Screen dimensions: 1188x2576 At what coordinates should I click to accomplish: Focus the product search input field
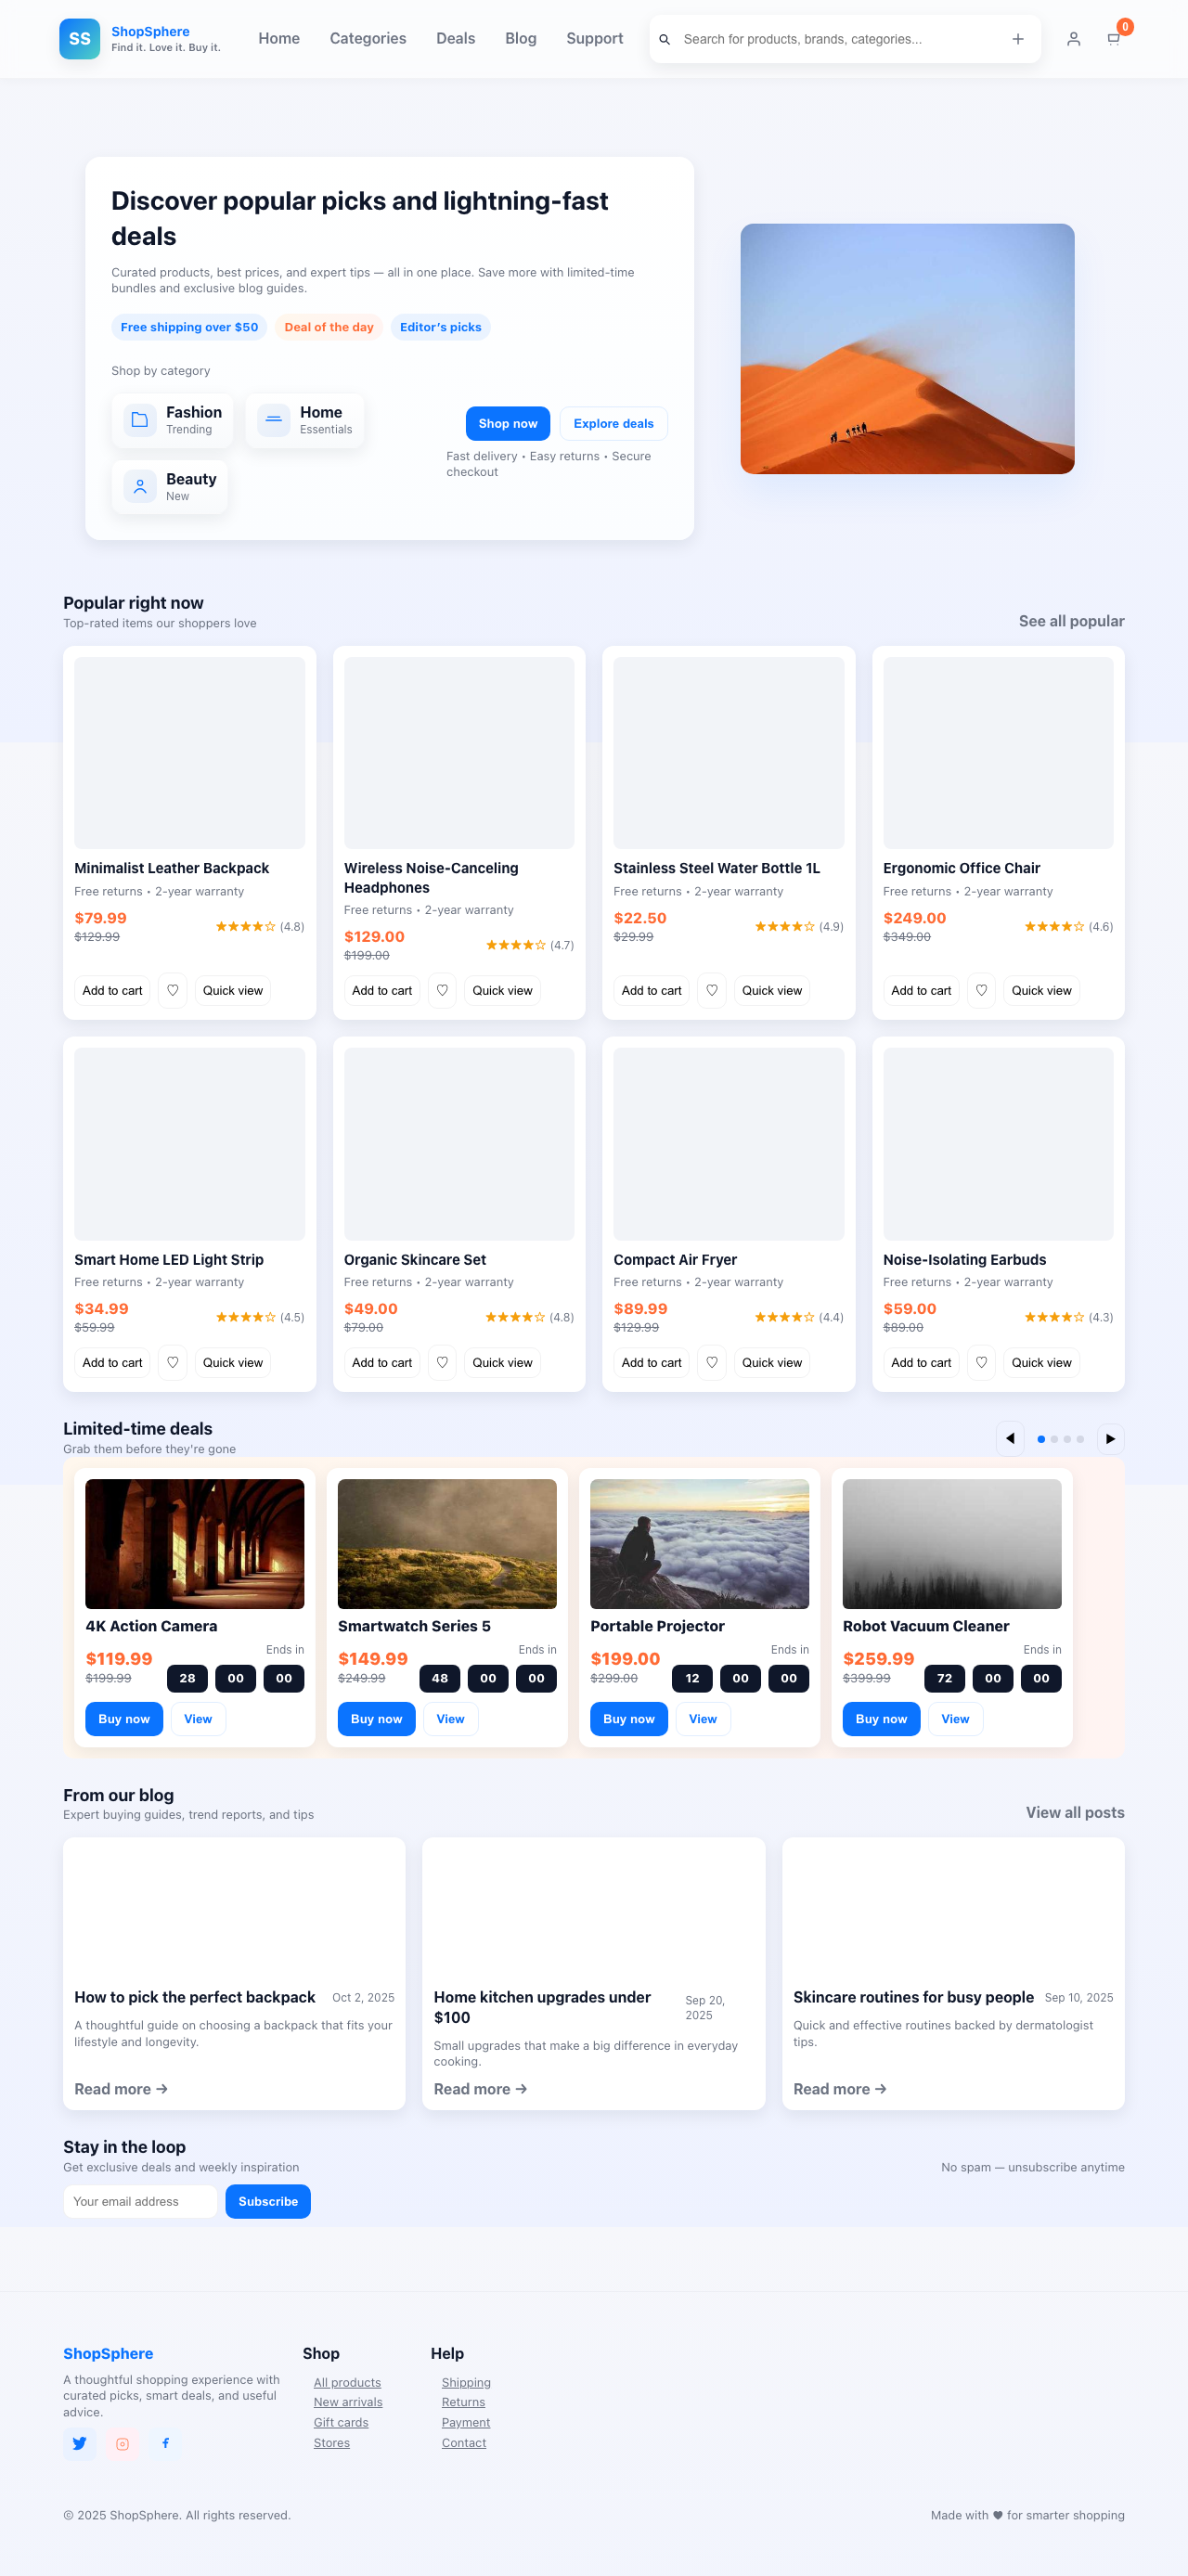click(x=838, y=39)
